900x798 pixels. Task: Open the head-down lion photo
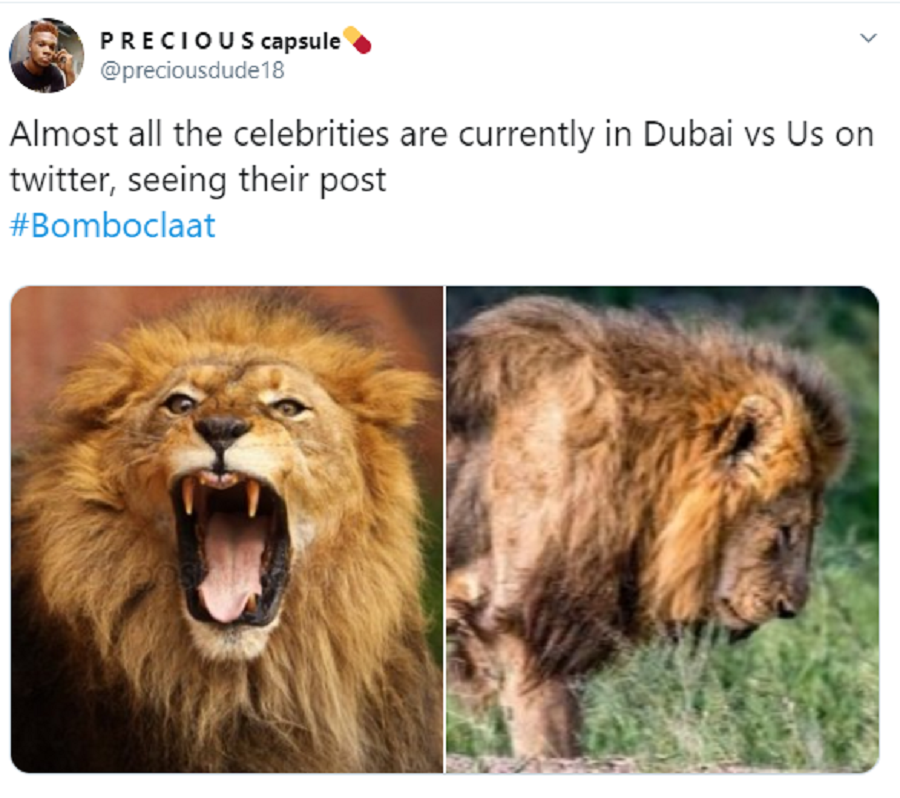(x=663, y=528)
